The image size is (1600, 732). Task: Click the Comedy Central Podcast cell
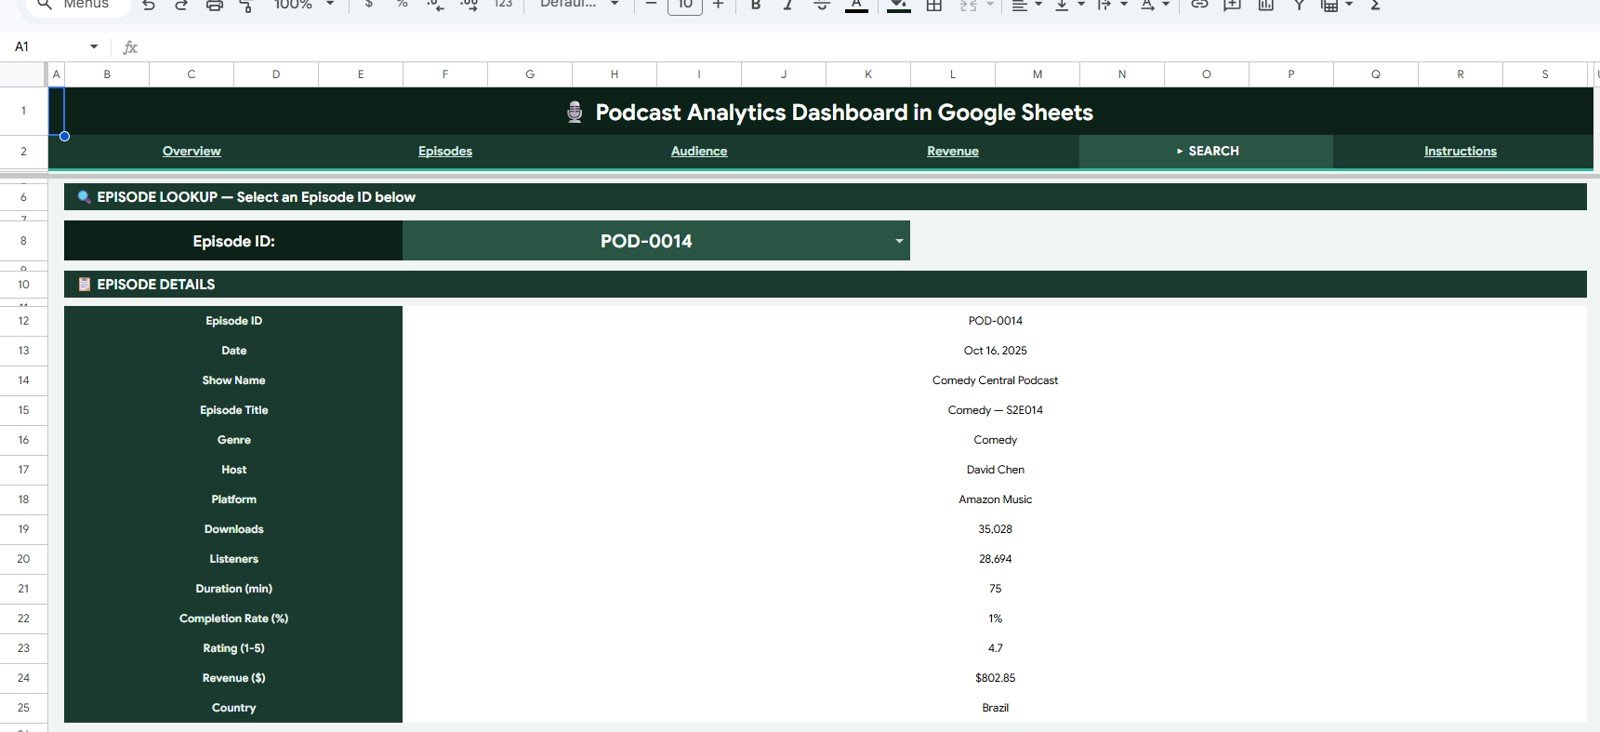[x=995, y=381]
